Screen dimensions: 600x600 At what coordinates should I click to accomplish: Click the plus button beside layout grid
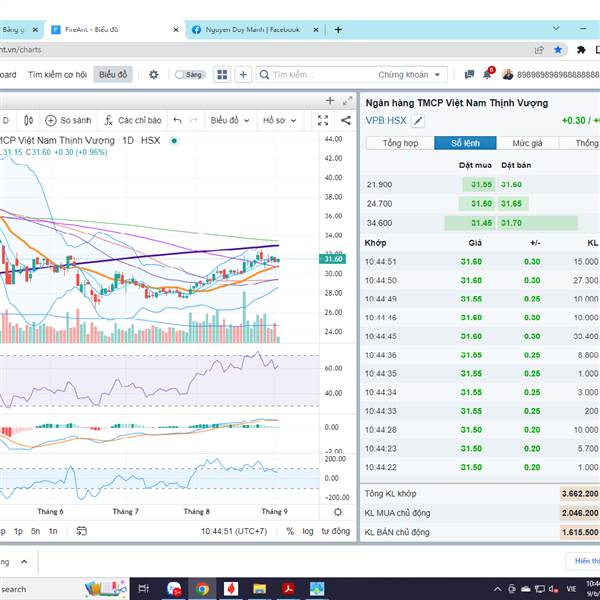pyautogui.click(x=243, y=75)
